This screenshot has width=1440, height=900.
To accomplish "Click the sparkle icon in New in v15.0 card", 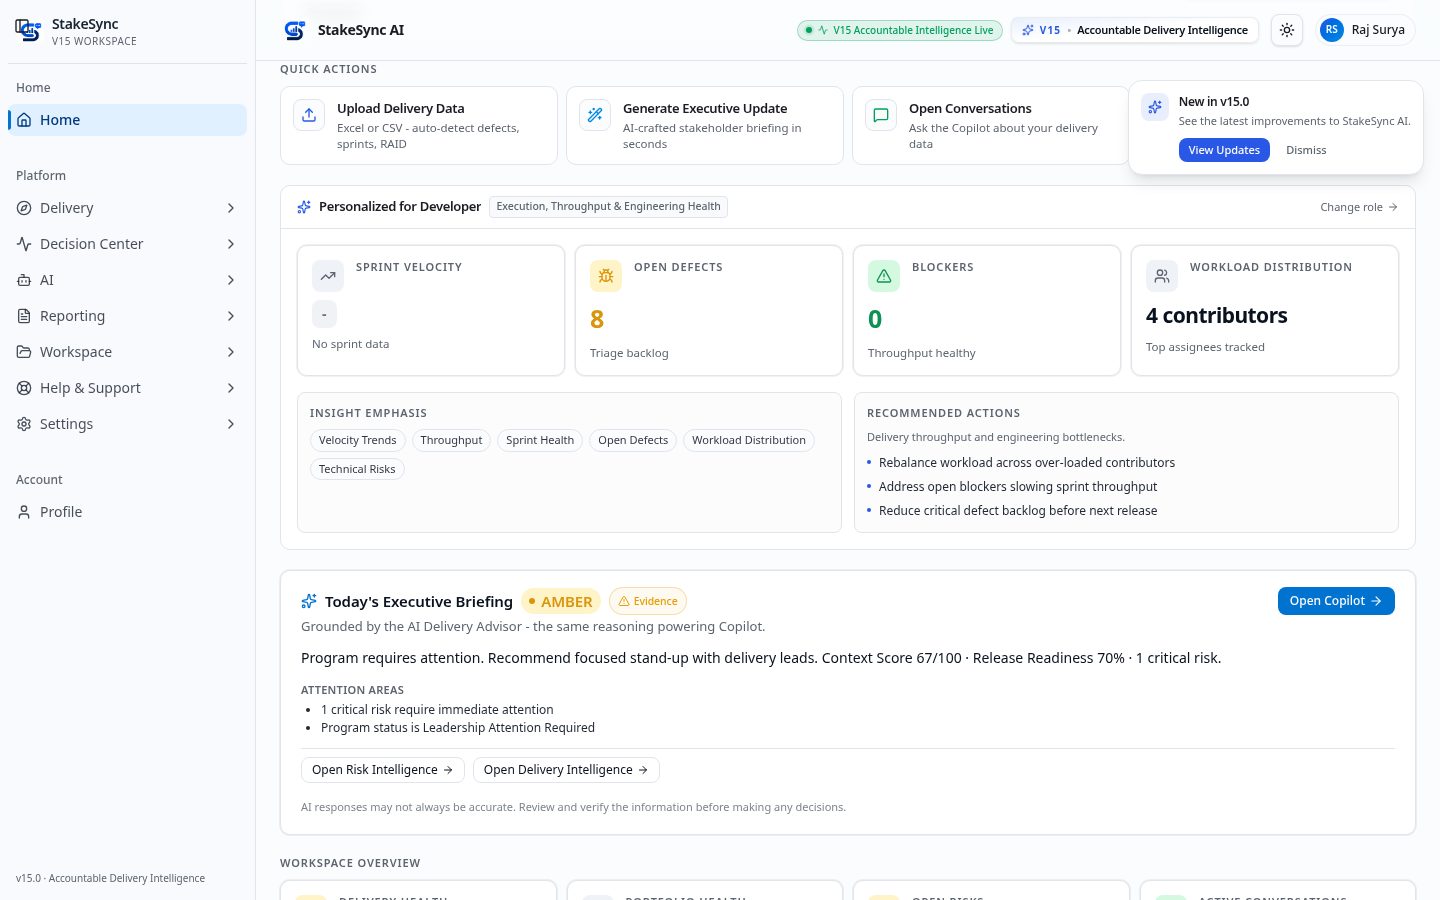I will [1155, 107].
